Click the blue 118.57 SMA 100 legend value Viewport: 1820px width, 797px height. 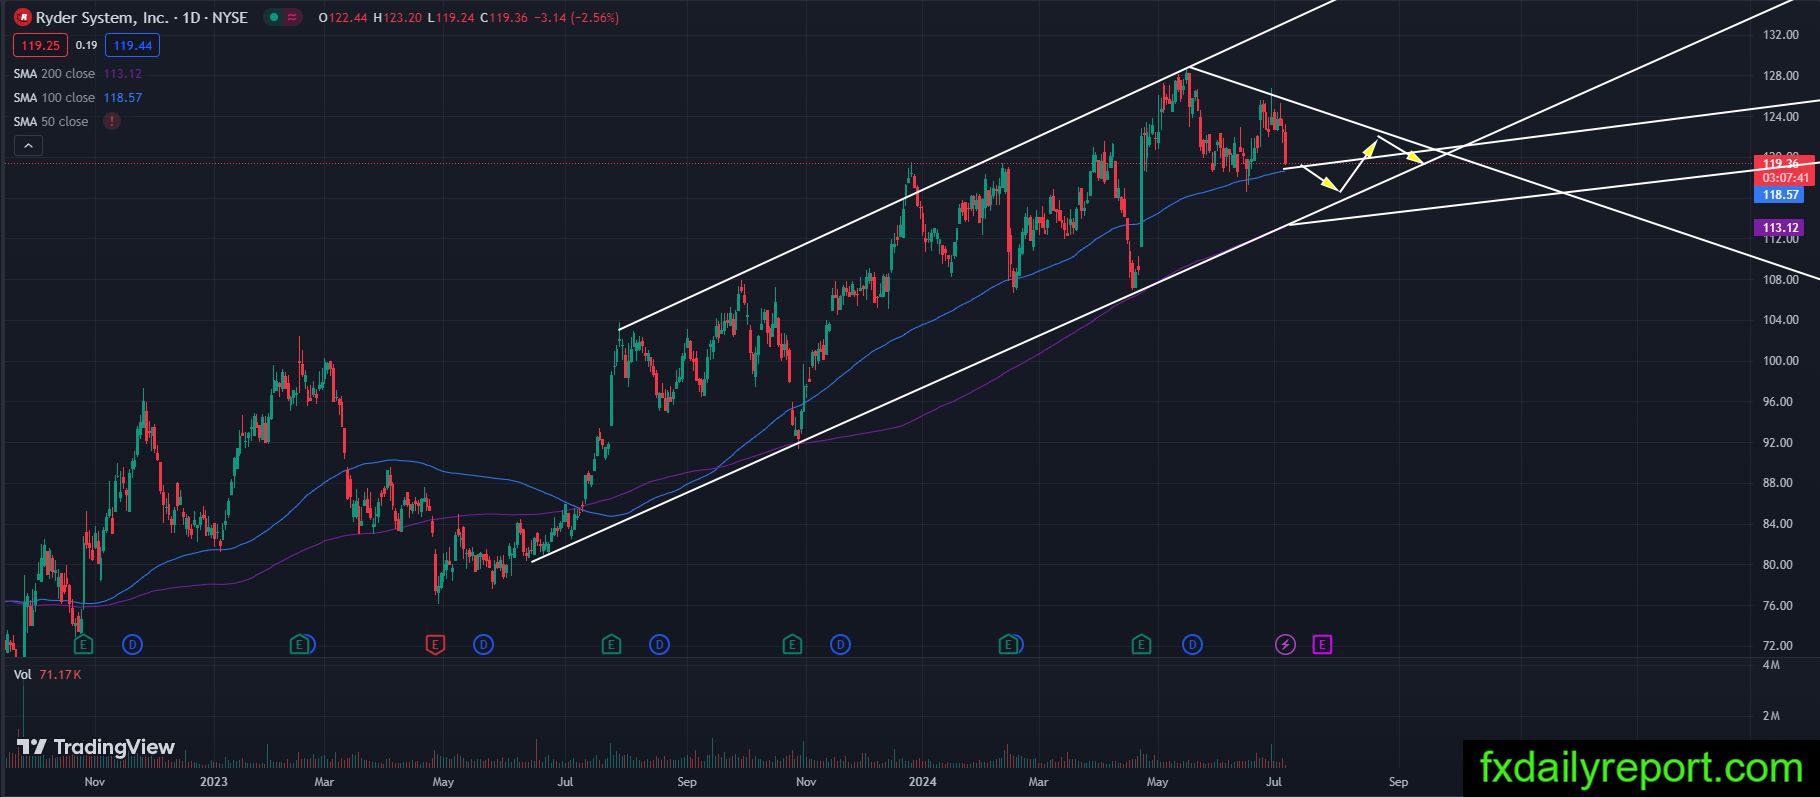tap(123, 98)
